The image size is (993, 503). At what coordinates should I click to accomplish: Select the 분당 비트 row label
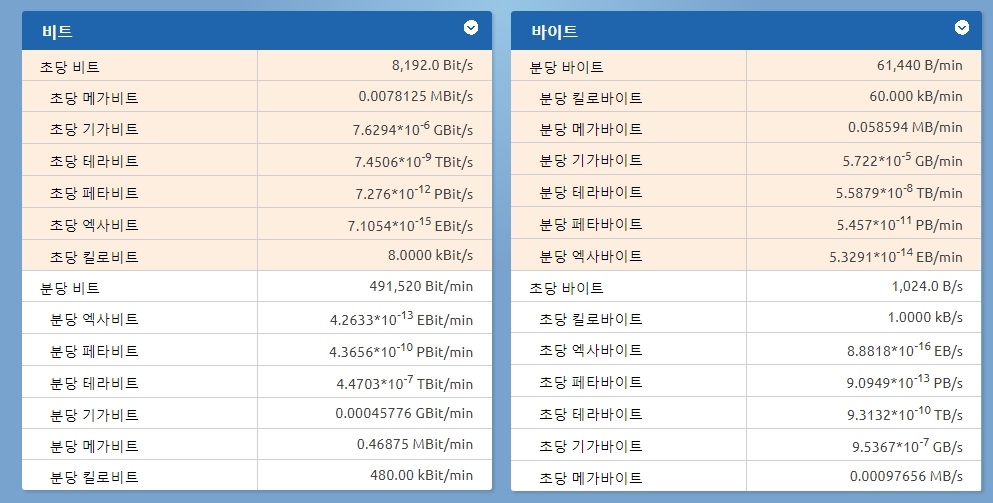tap(70, 289)
